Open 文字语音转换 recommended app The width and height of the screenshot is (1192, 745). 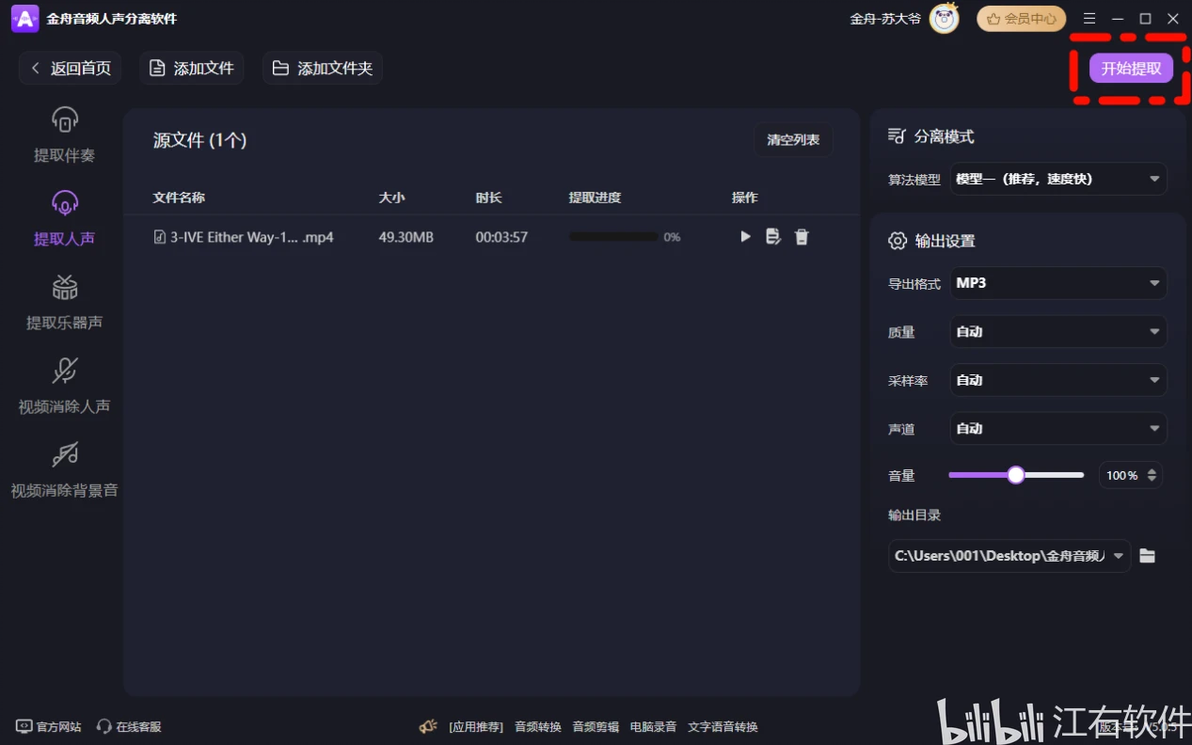coord(723,727)
